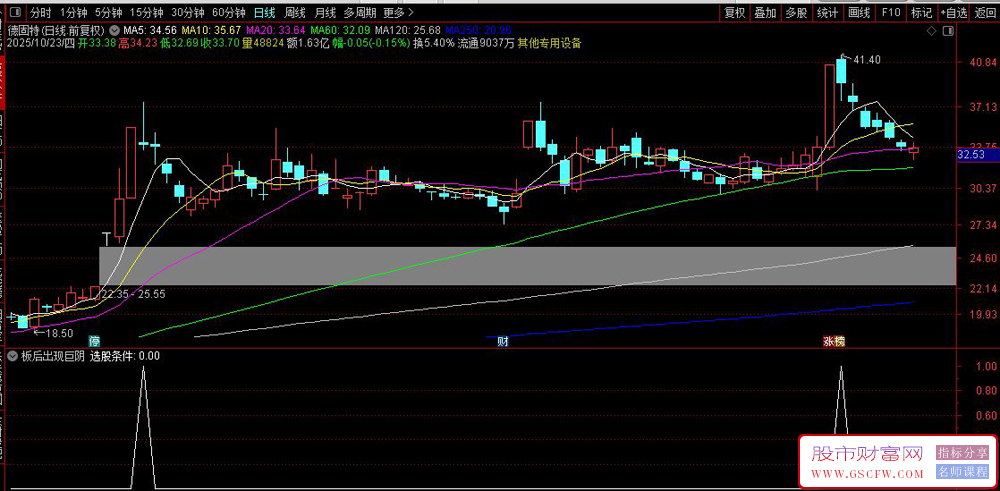Click the 涨榜 event marker

[834, 341]
